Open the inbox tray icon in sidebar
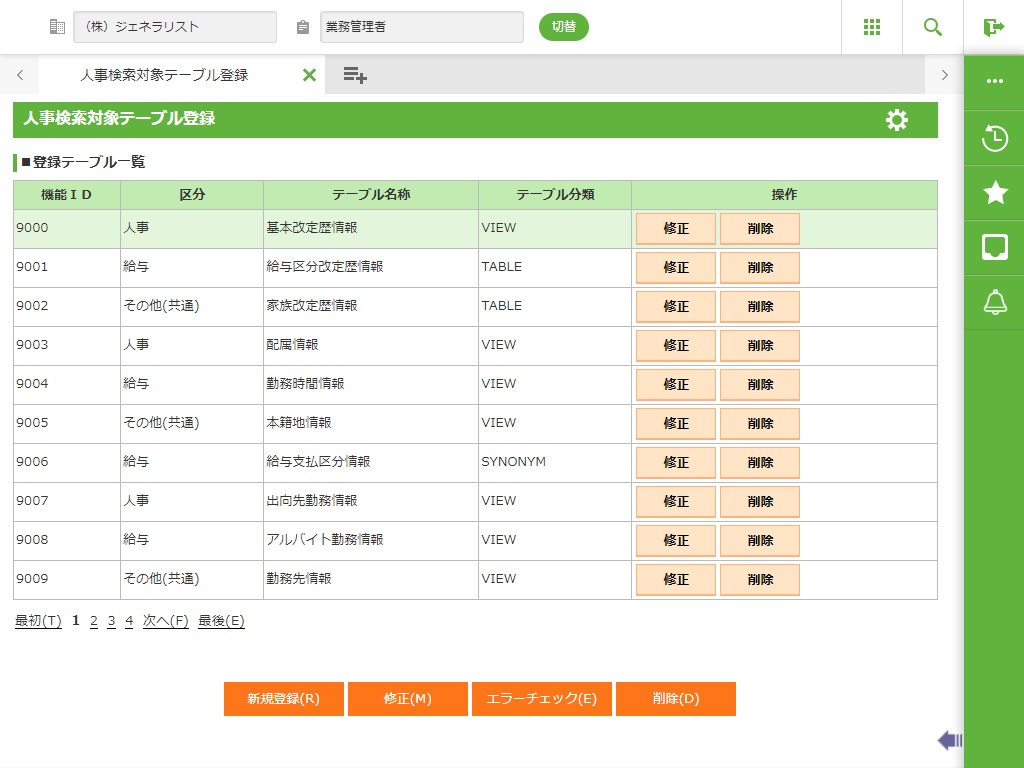The height and width of the screenshot is (768, 1024). click(x=995, y=247)
